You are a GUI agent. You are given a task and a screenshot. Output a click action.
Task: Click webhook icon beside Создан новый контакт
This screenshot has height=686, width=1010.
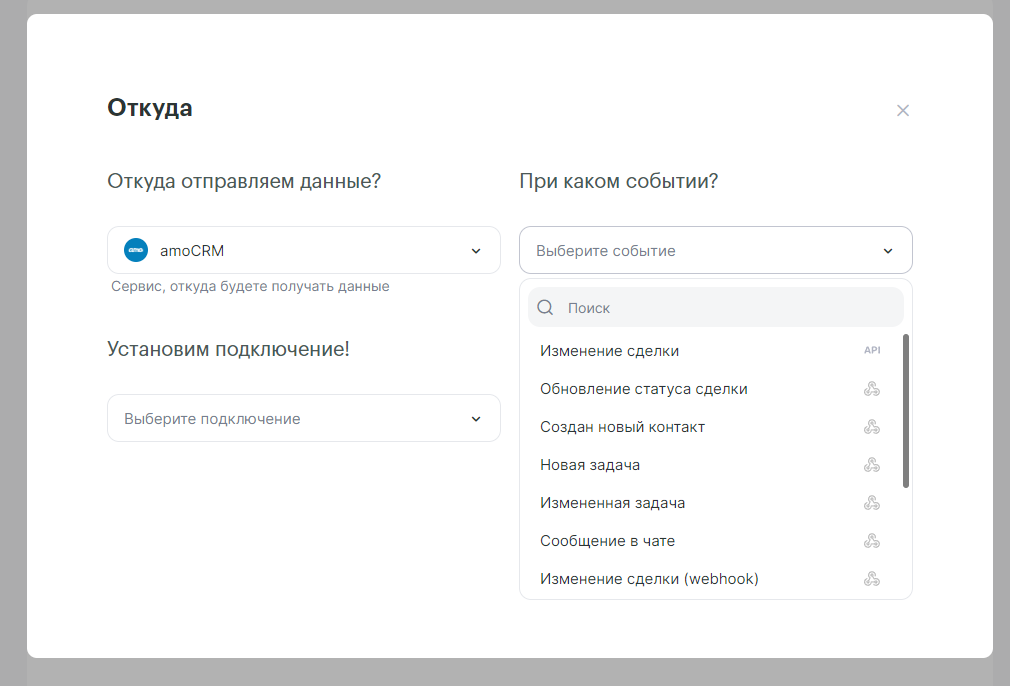872,427
